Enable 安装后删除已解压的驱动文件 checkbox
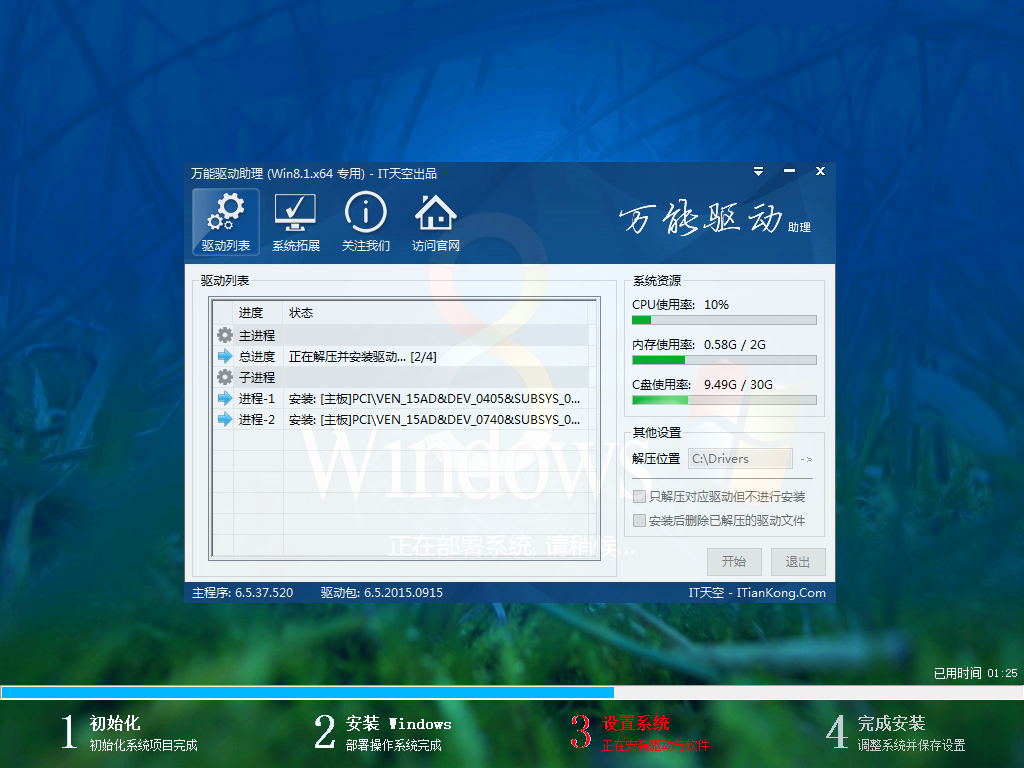This screenshot has width=1024, height=768. [x=639, y=520]
